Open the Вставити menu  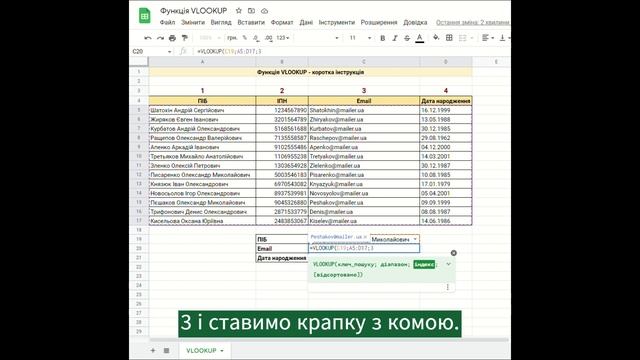coord(251,22)
